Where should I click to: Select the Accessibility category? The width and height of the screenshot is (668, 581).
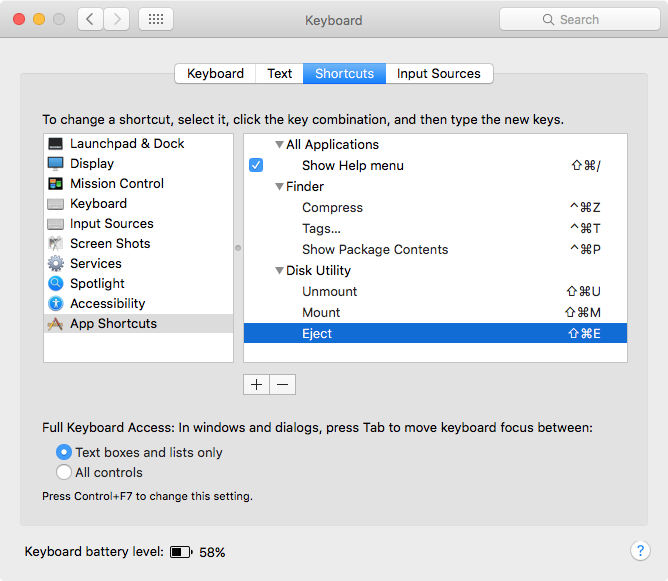[x=138, y=303]
